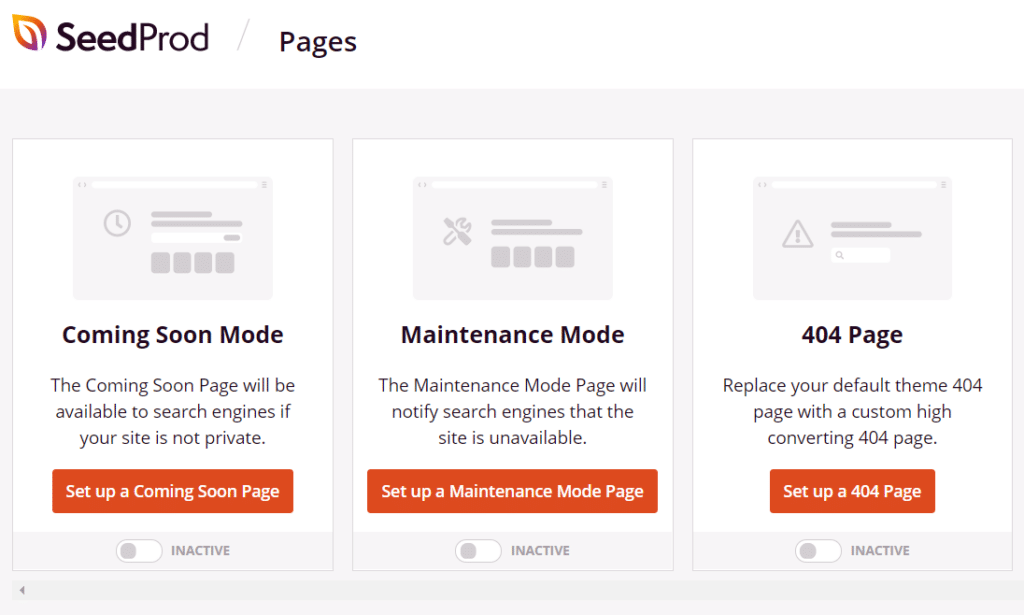
Task: Click the Coming Soon page preview thumbnail
Action: pyautogui.click(x=172, y=238)
